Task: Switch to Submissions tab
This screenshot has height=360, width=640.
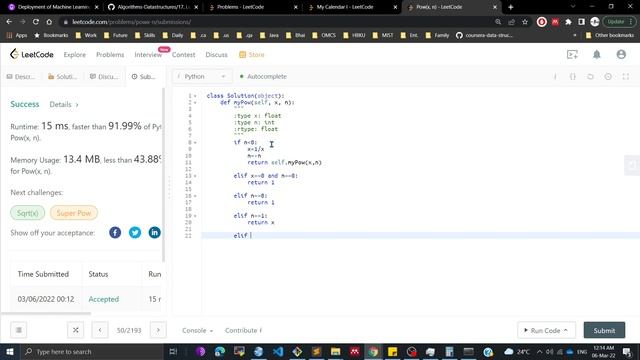Action: click(144, 76)
